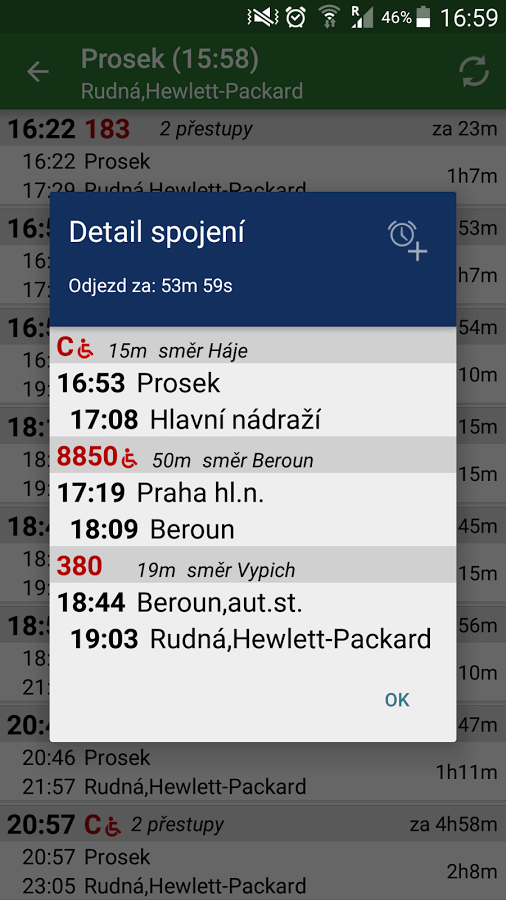Tap the Wi-Fi status bar icon
This screenshot has height=900, width=506.
click(329, 17)
